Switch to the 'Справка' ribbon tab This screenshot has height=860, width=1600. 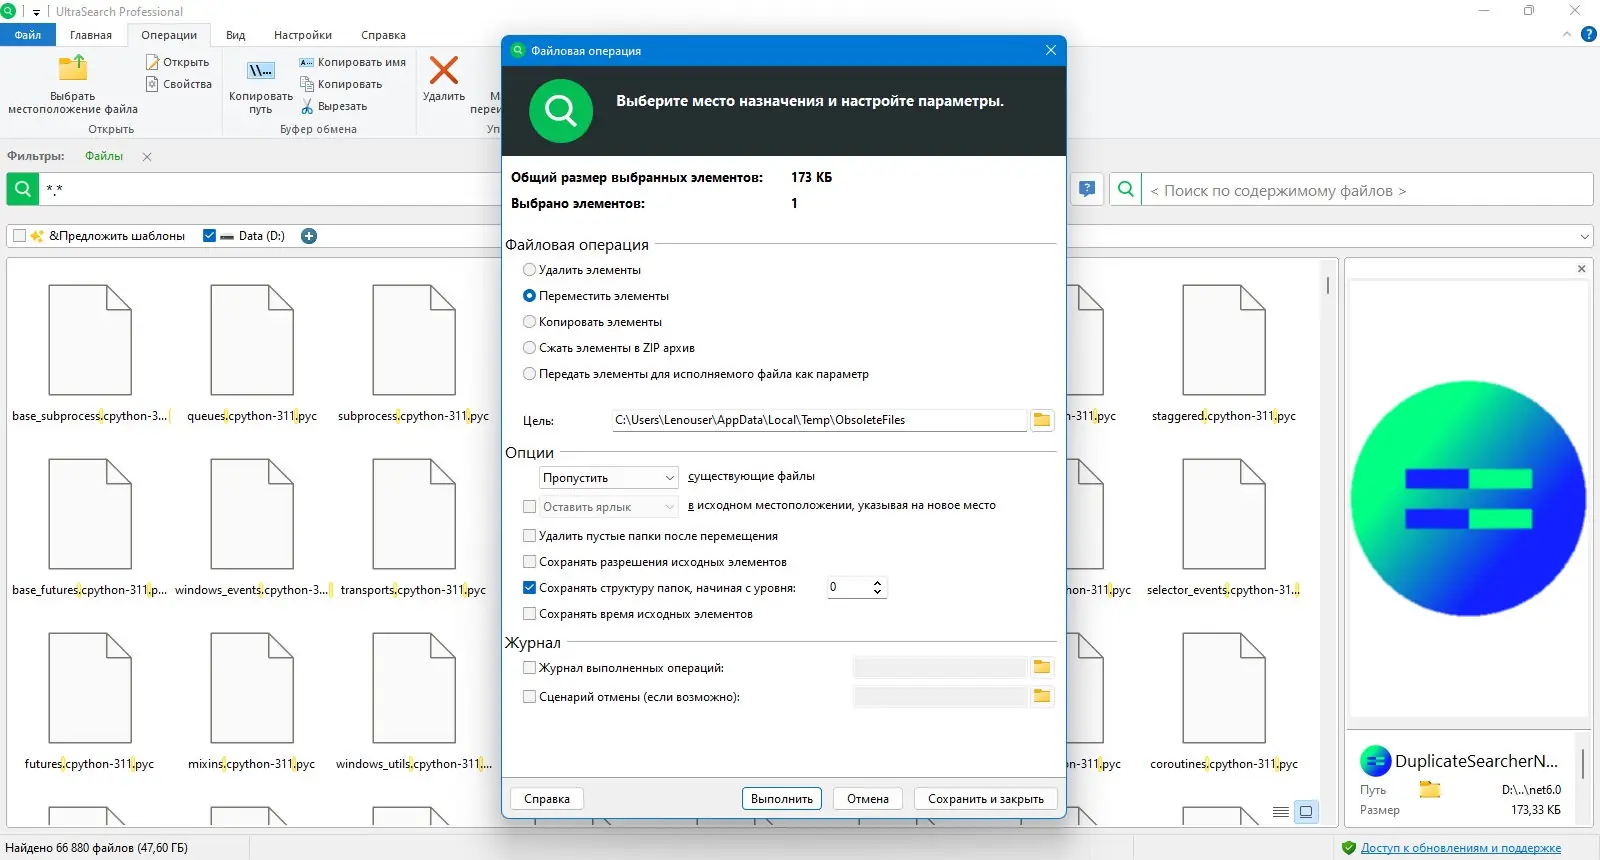click(x=384, y=35)
